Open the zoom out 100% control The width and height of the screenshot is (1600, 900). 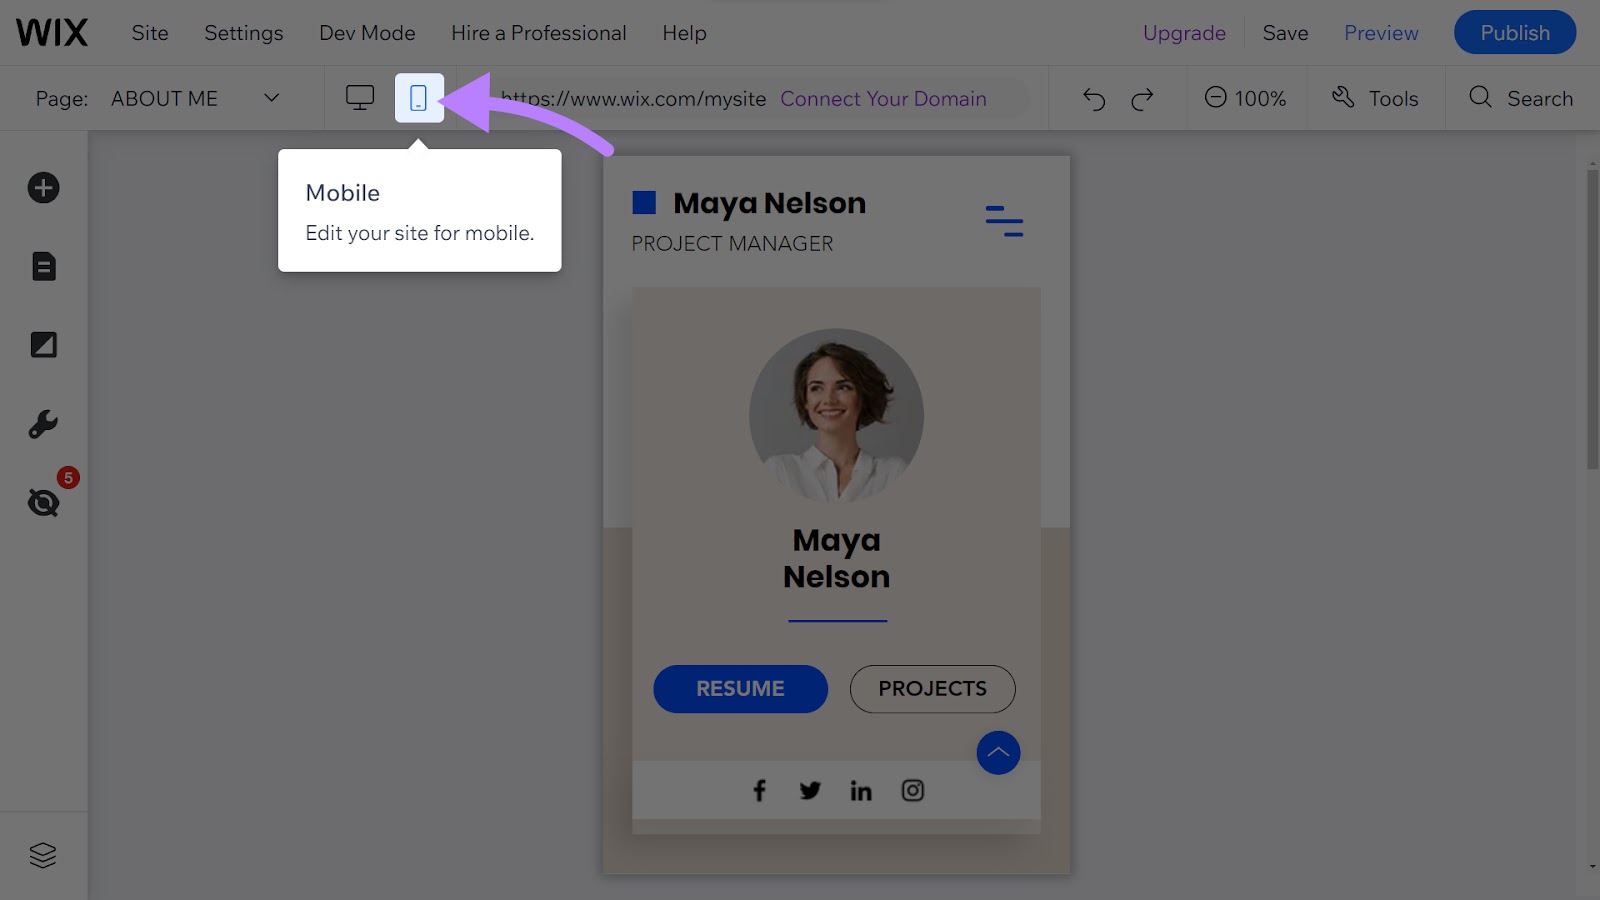tap(1246, 98)
